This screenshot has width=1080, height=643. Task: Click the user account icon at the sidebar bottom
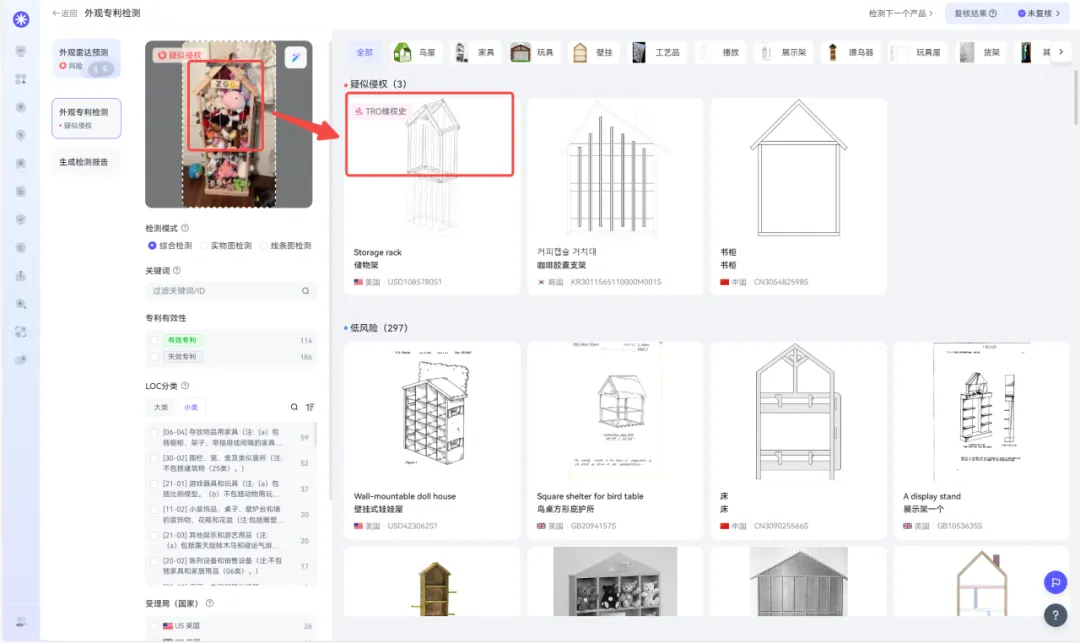point(21,622)
